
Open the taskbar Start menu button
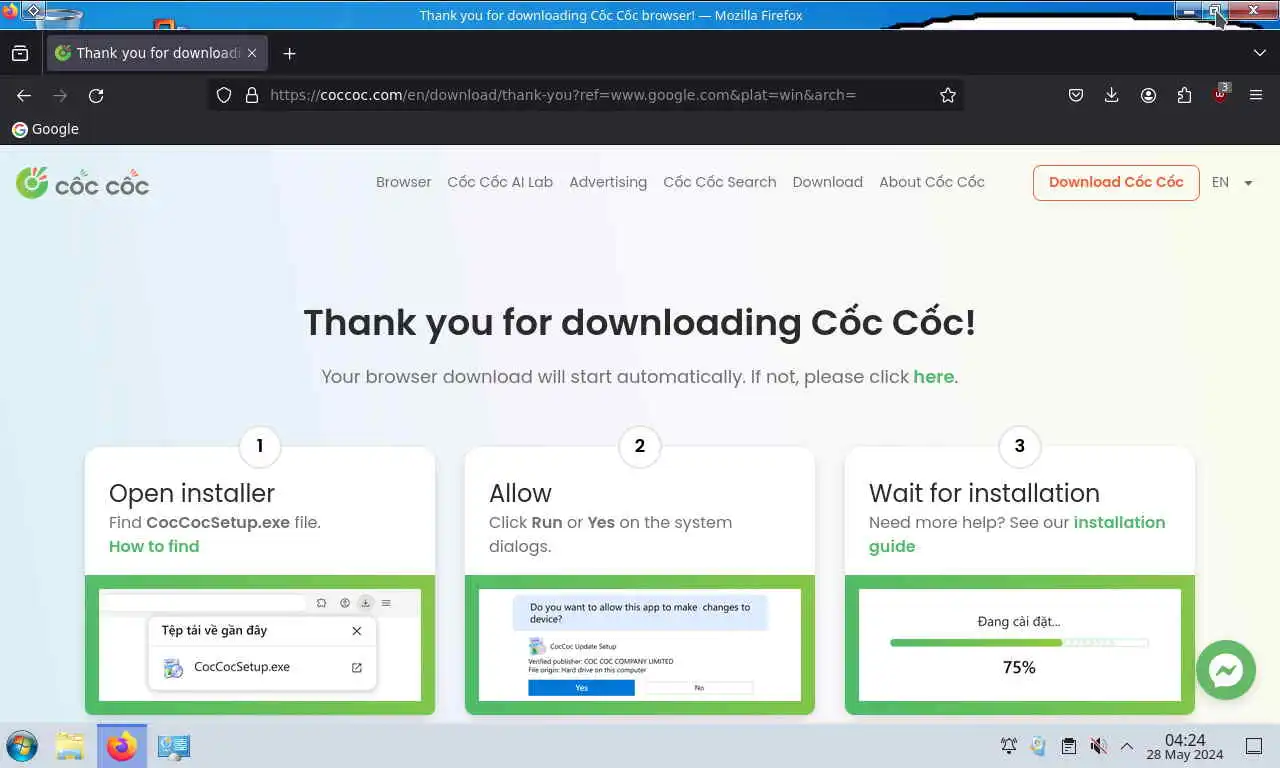coord(22,746)
